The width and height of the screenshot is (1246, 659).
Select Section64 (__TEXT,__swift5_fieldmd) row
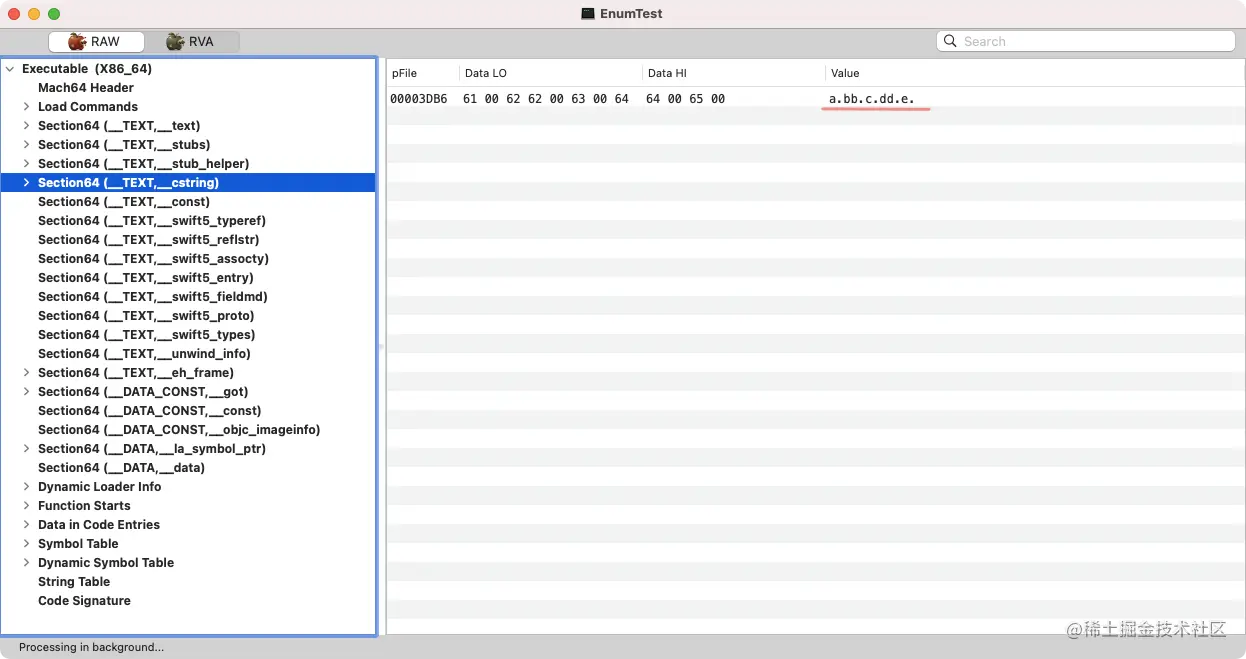coord(188,297)
